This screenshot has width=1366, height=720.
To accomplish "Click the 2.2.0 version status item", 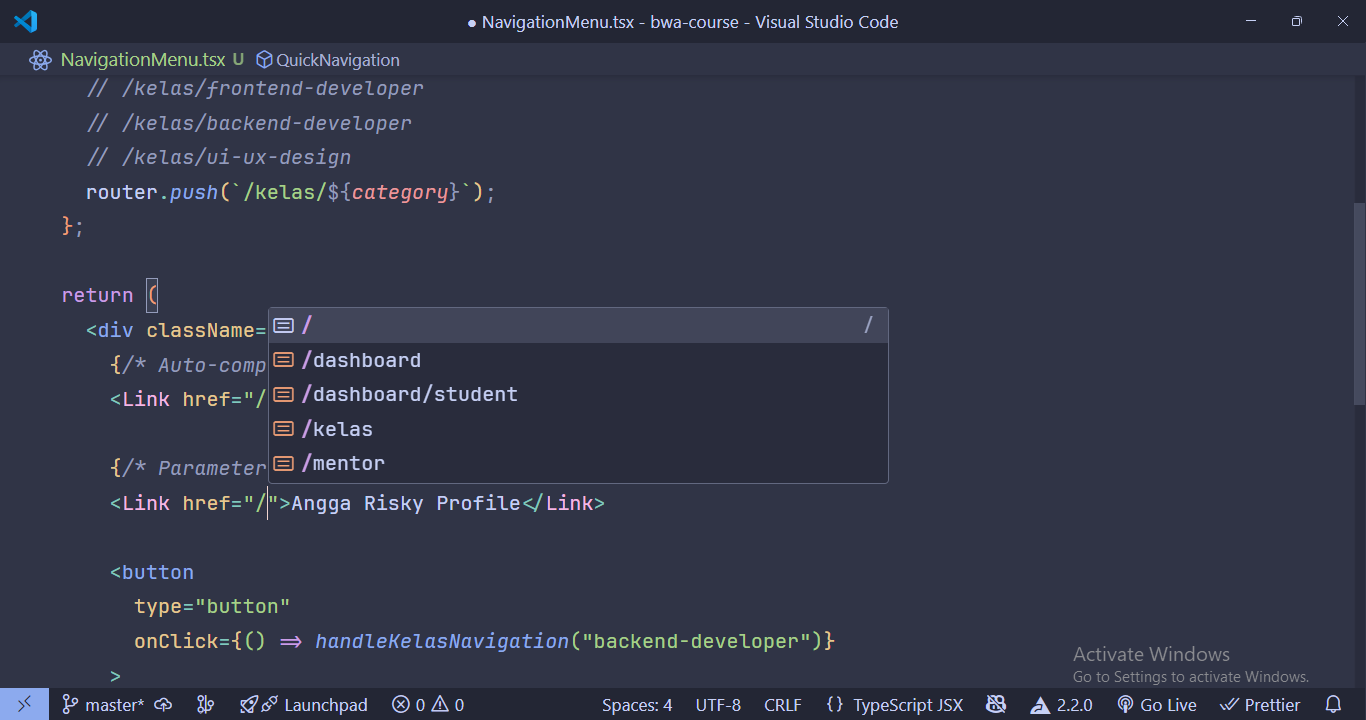I will [x=1062, y=705].
